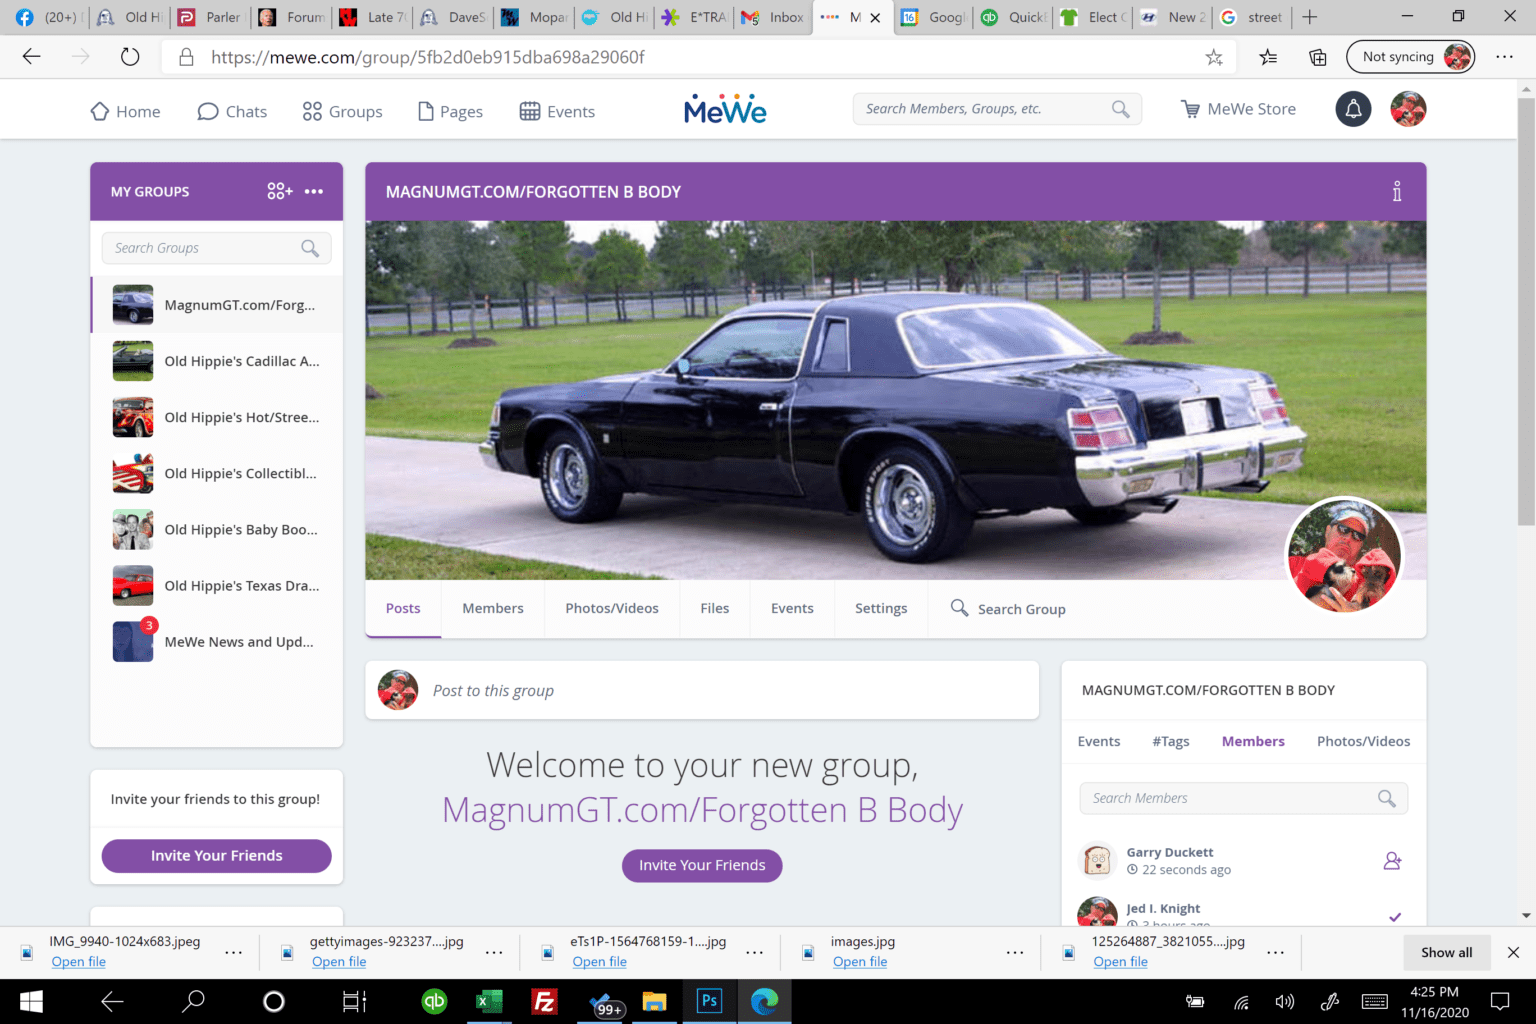
Task: Open Old Hippie's Texas Drag group
Action: click(216, 585)
